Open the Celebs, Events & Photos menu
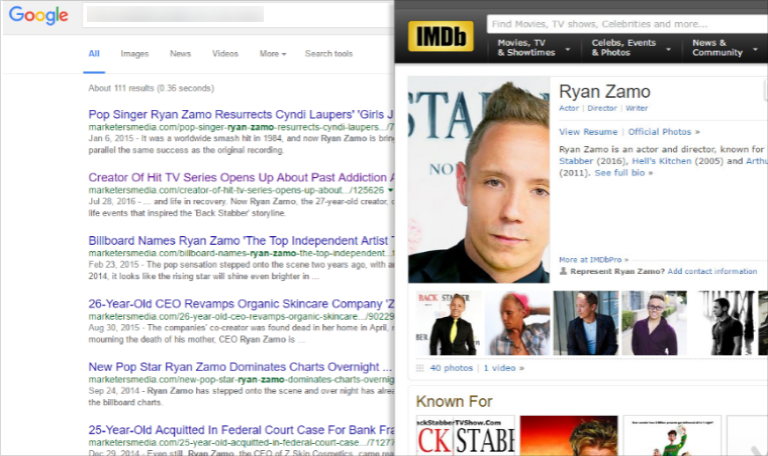The image size is (768, 456). [x=631, y=48]
